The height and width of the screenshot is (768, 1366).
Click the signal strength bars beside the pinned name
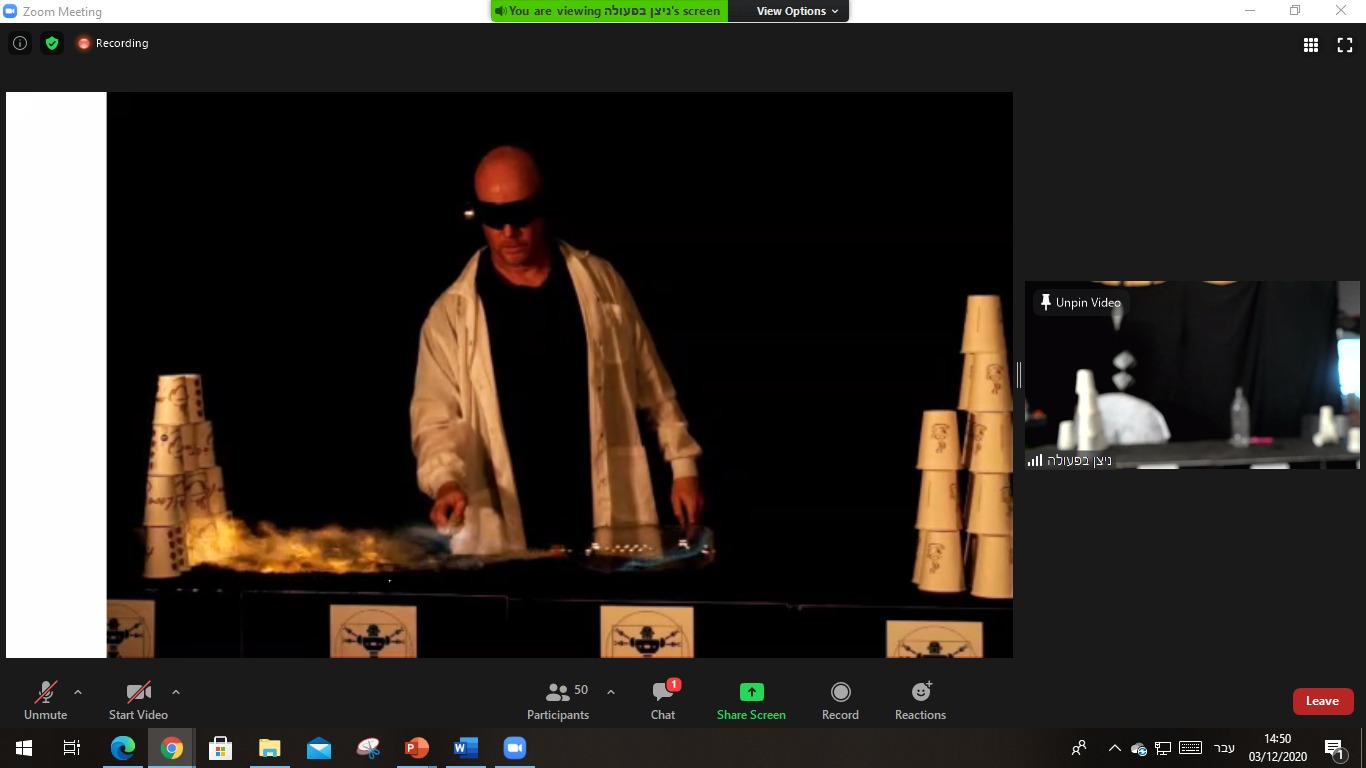coord(1035,460)
